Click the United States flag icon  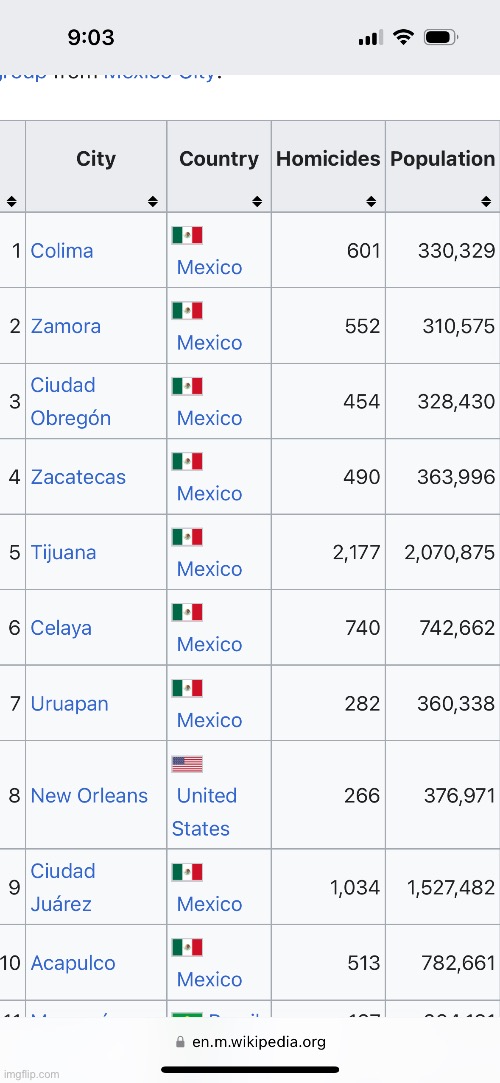coord(187,764)
